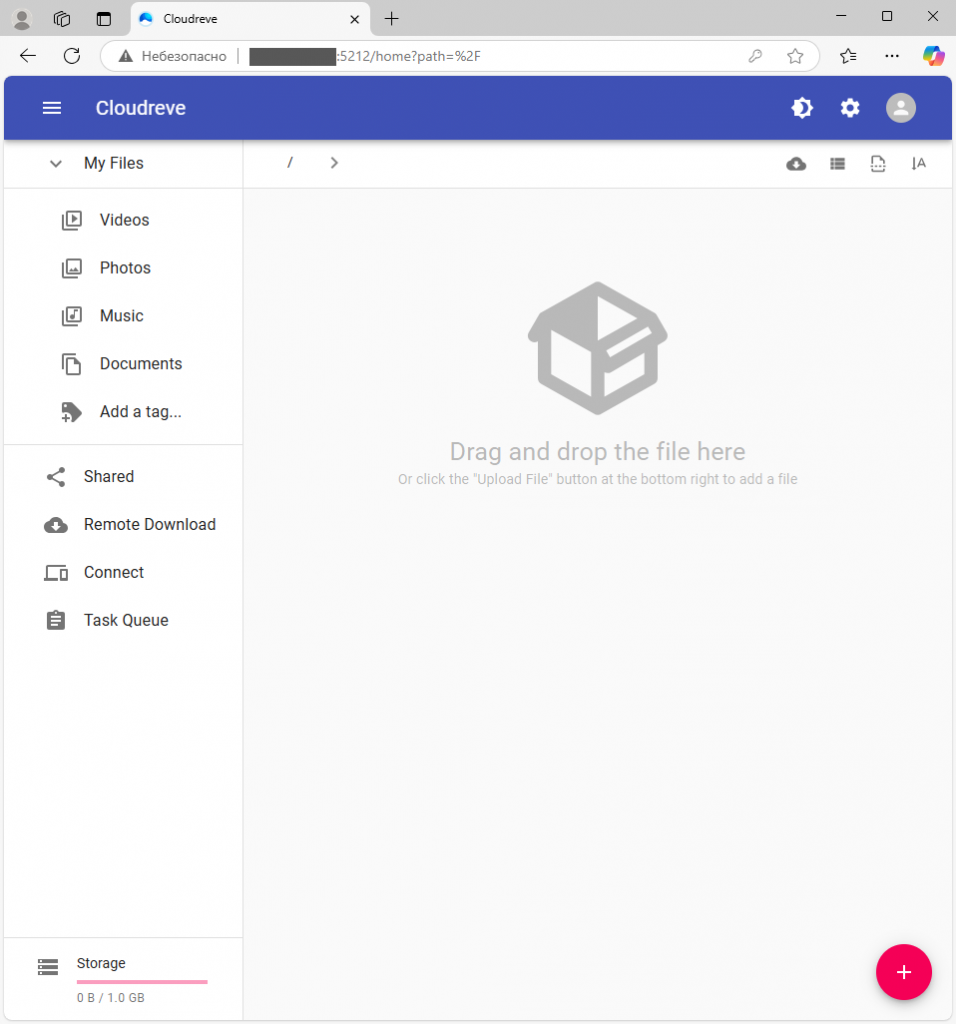Open browser three-dots menu

pos(892,56)
